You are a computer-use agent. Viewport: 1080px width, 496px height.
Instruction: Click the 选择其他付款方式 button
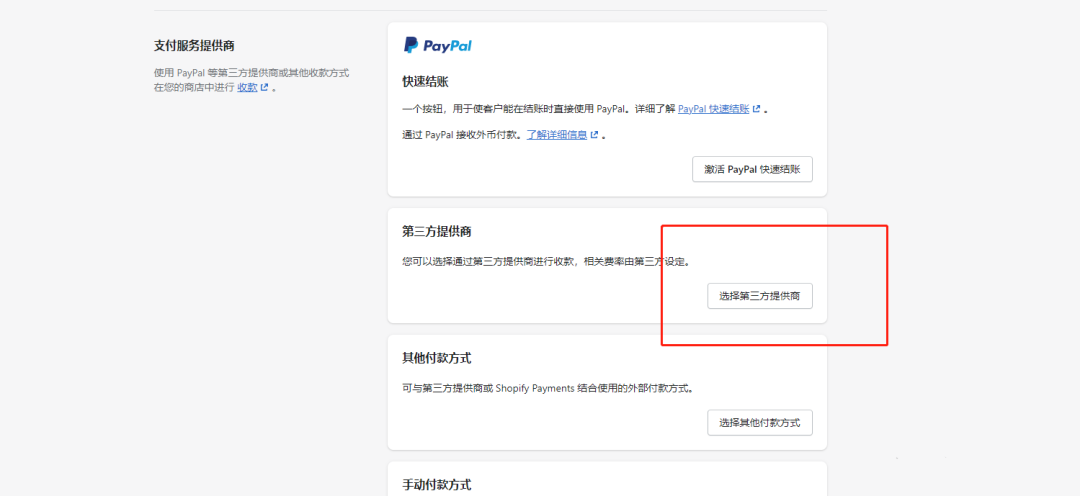point(760,423)
